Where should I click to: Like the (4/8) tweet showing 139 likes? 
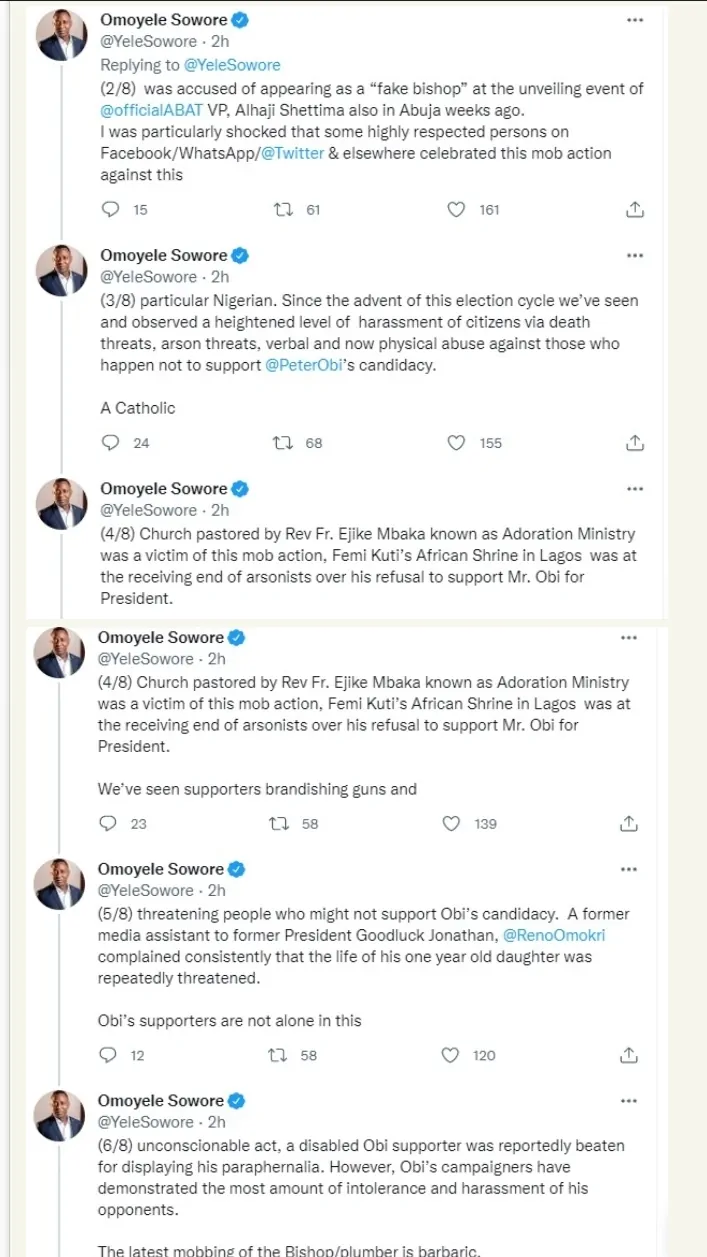[452, 824]
